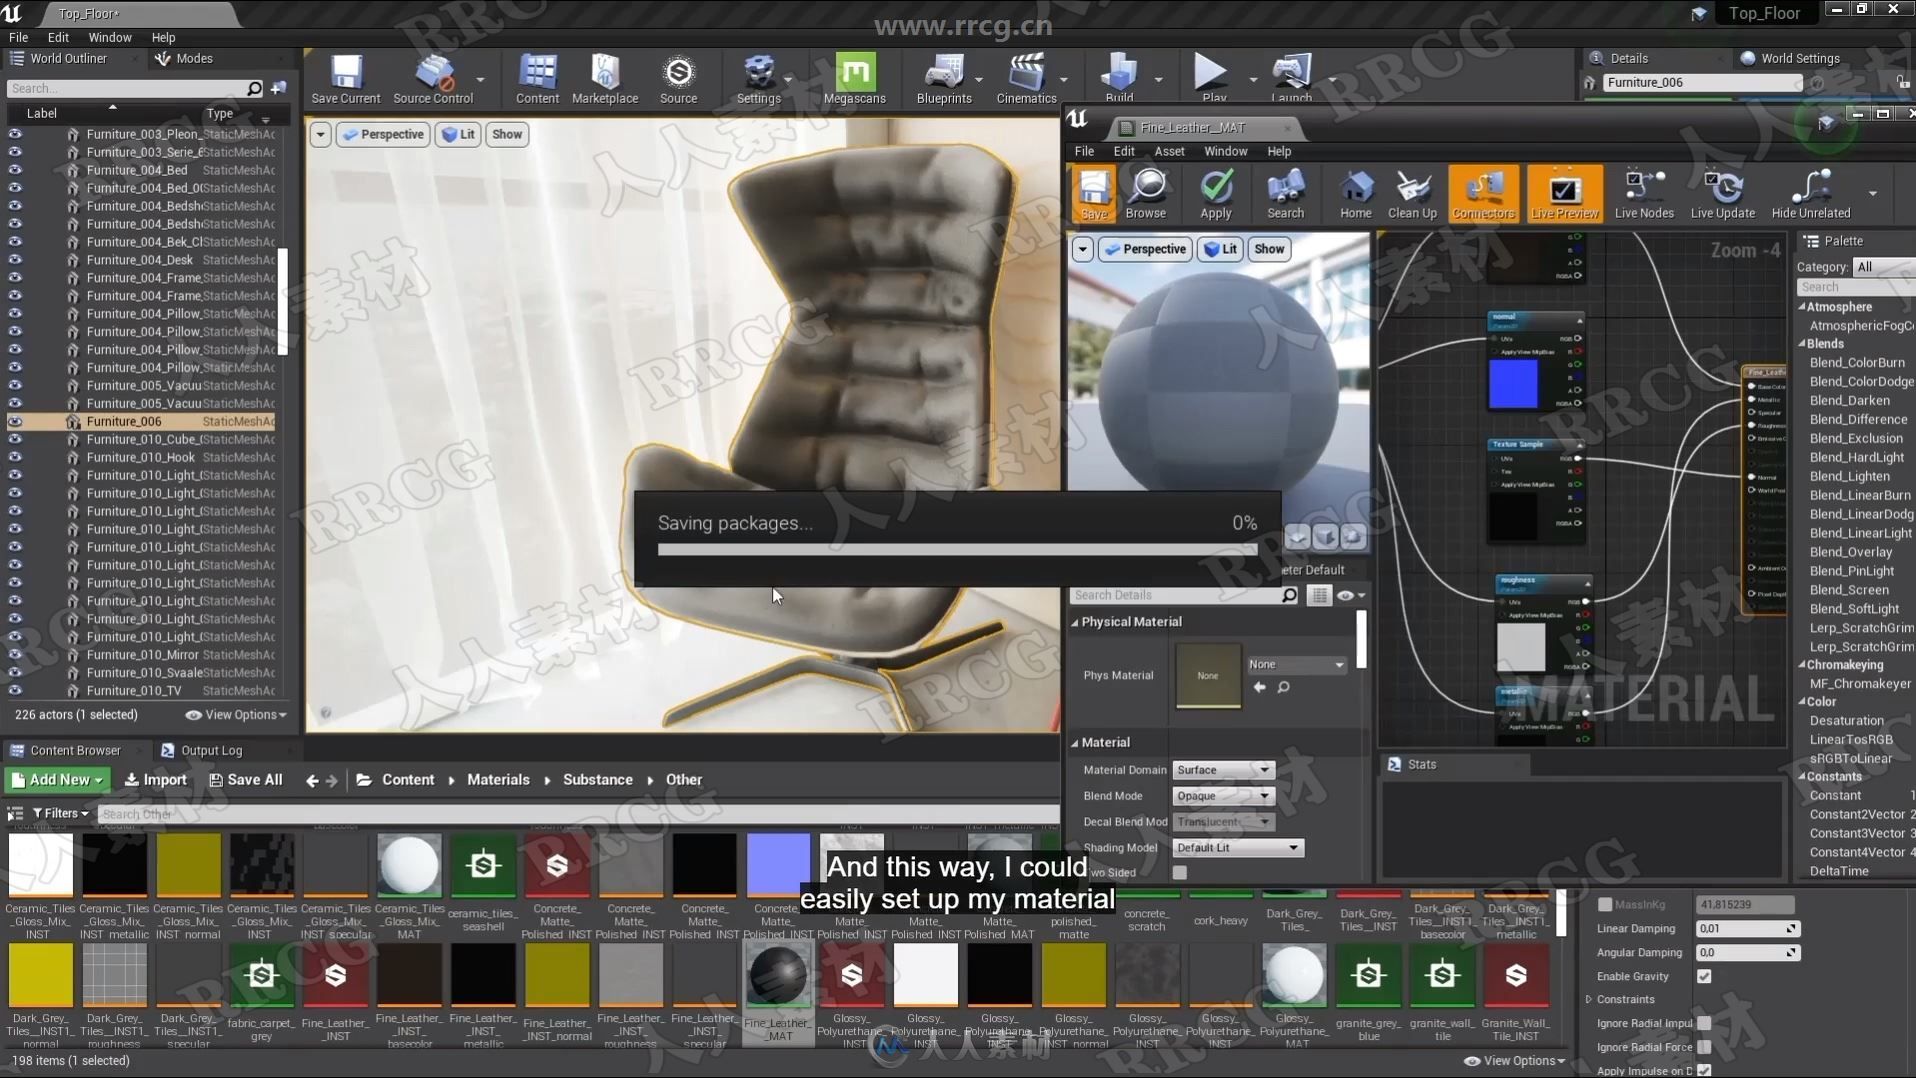Click Apply in material editor toolbar
Screen dimensions: 1916x1078
(1215, 193)
